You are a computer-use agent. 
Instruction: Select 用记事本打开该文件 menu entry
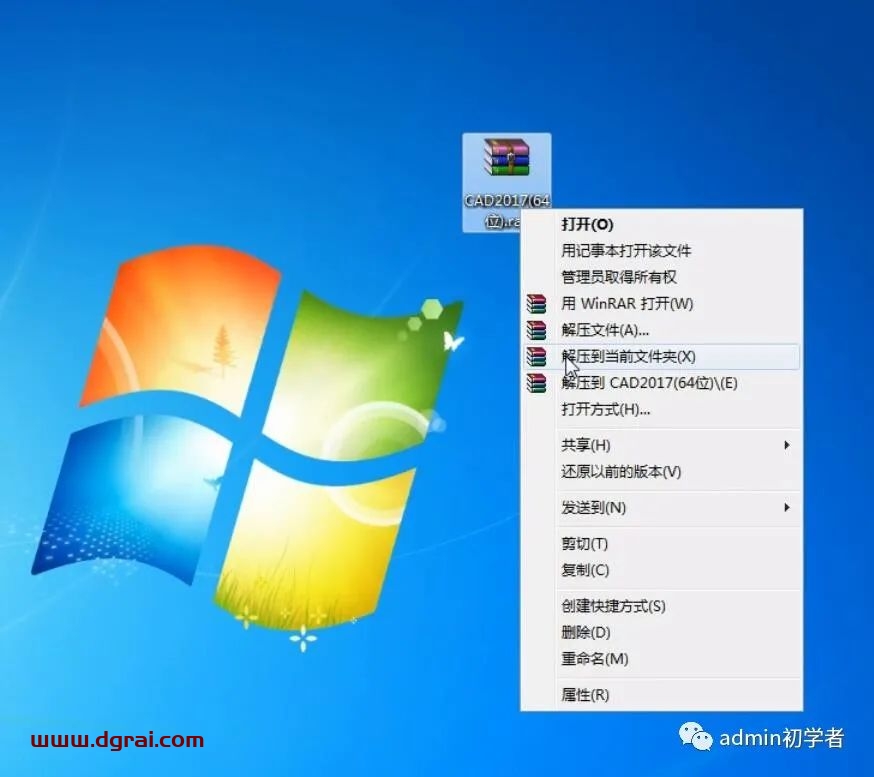(661, 250)
